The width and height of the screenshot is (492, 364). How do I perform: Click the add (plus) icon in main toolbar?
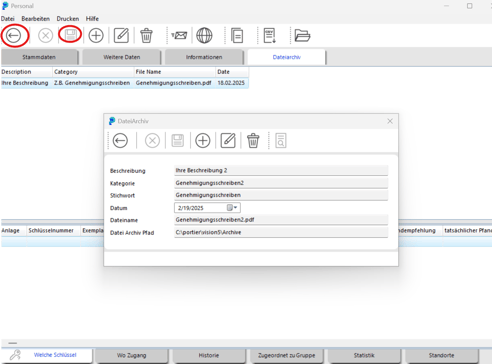(96, 35)
